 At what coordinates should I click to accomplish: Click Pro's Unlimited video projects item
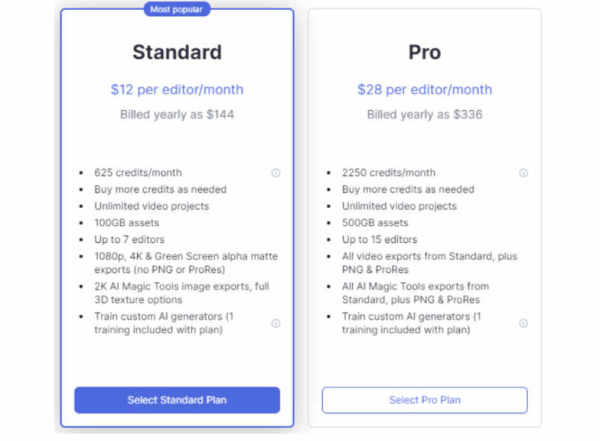(399, 206)
